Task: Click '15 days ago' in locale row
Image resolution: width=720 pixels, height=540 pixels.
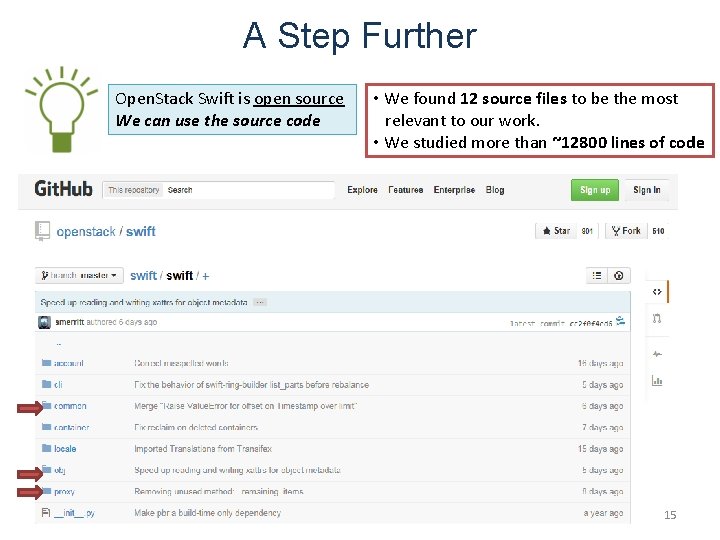Action: click(601, 449)
